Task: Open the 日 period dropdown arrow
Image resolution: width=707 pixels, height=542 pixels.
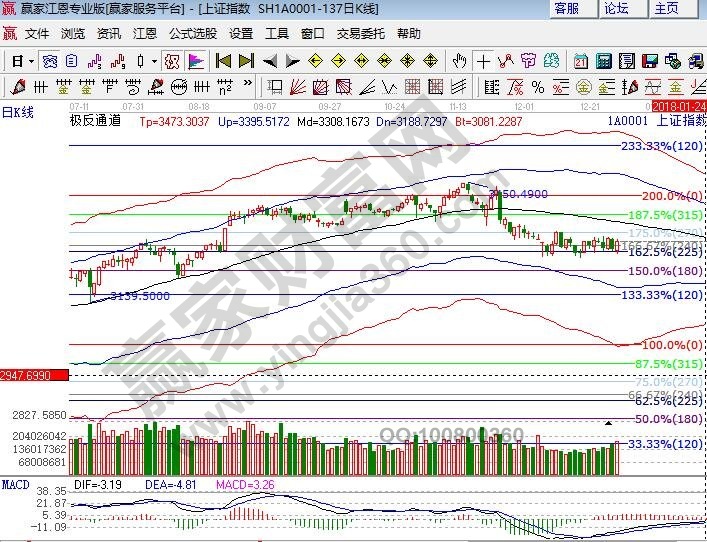Action: click(x=32, y=61)
